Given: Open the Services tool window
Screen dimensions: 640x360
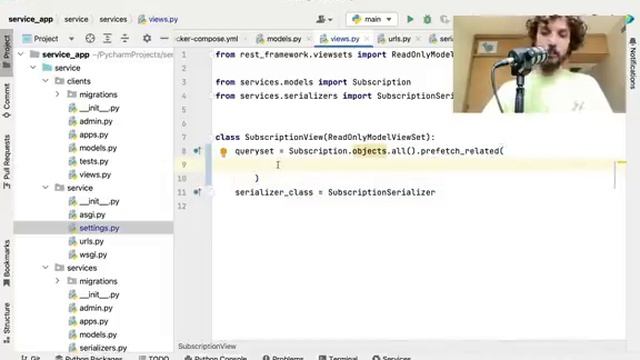Looking at the screenshot, I should click(391, 358).
